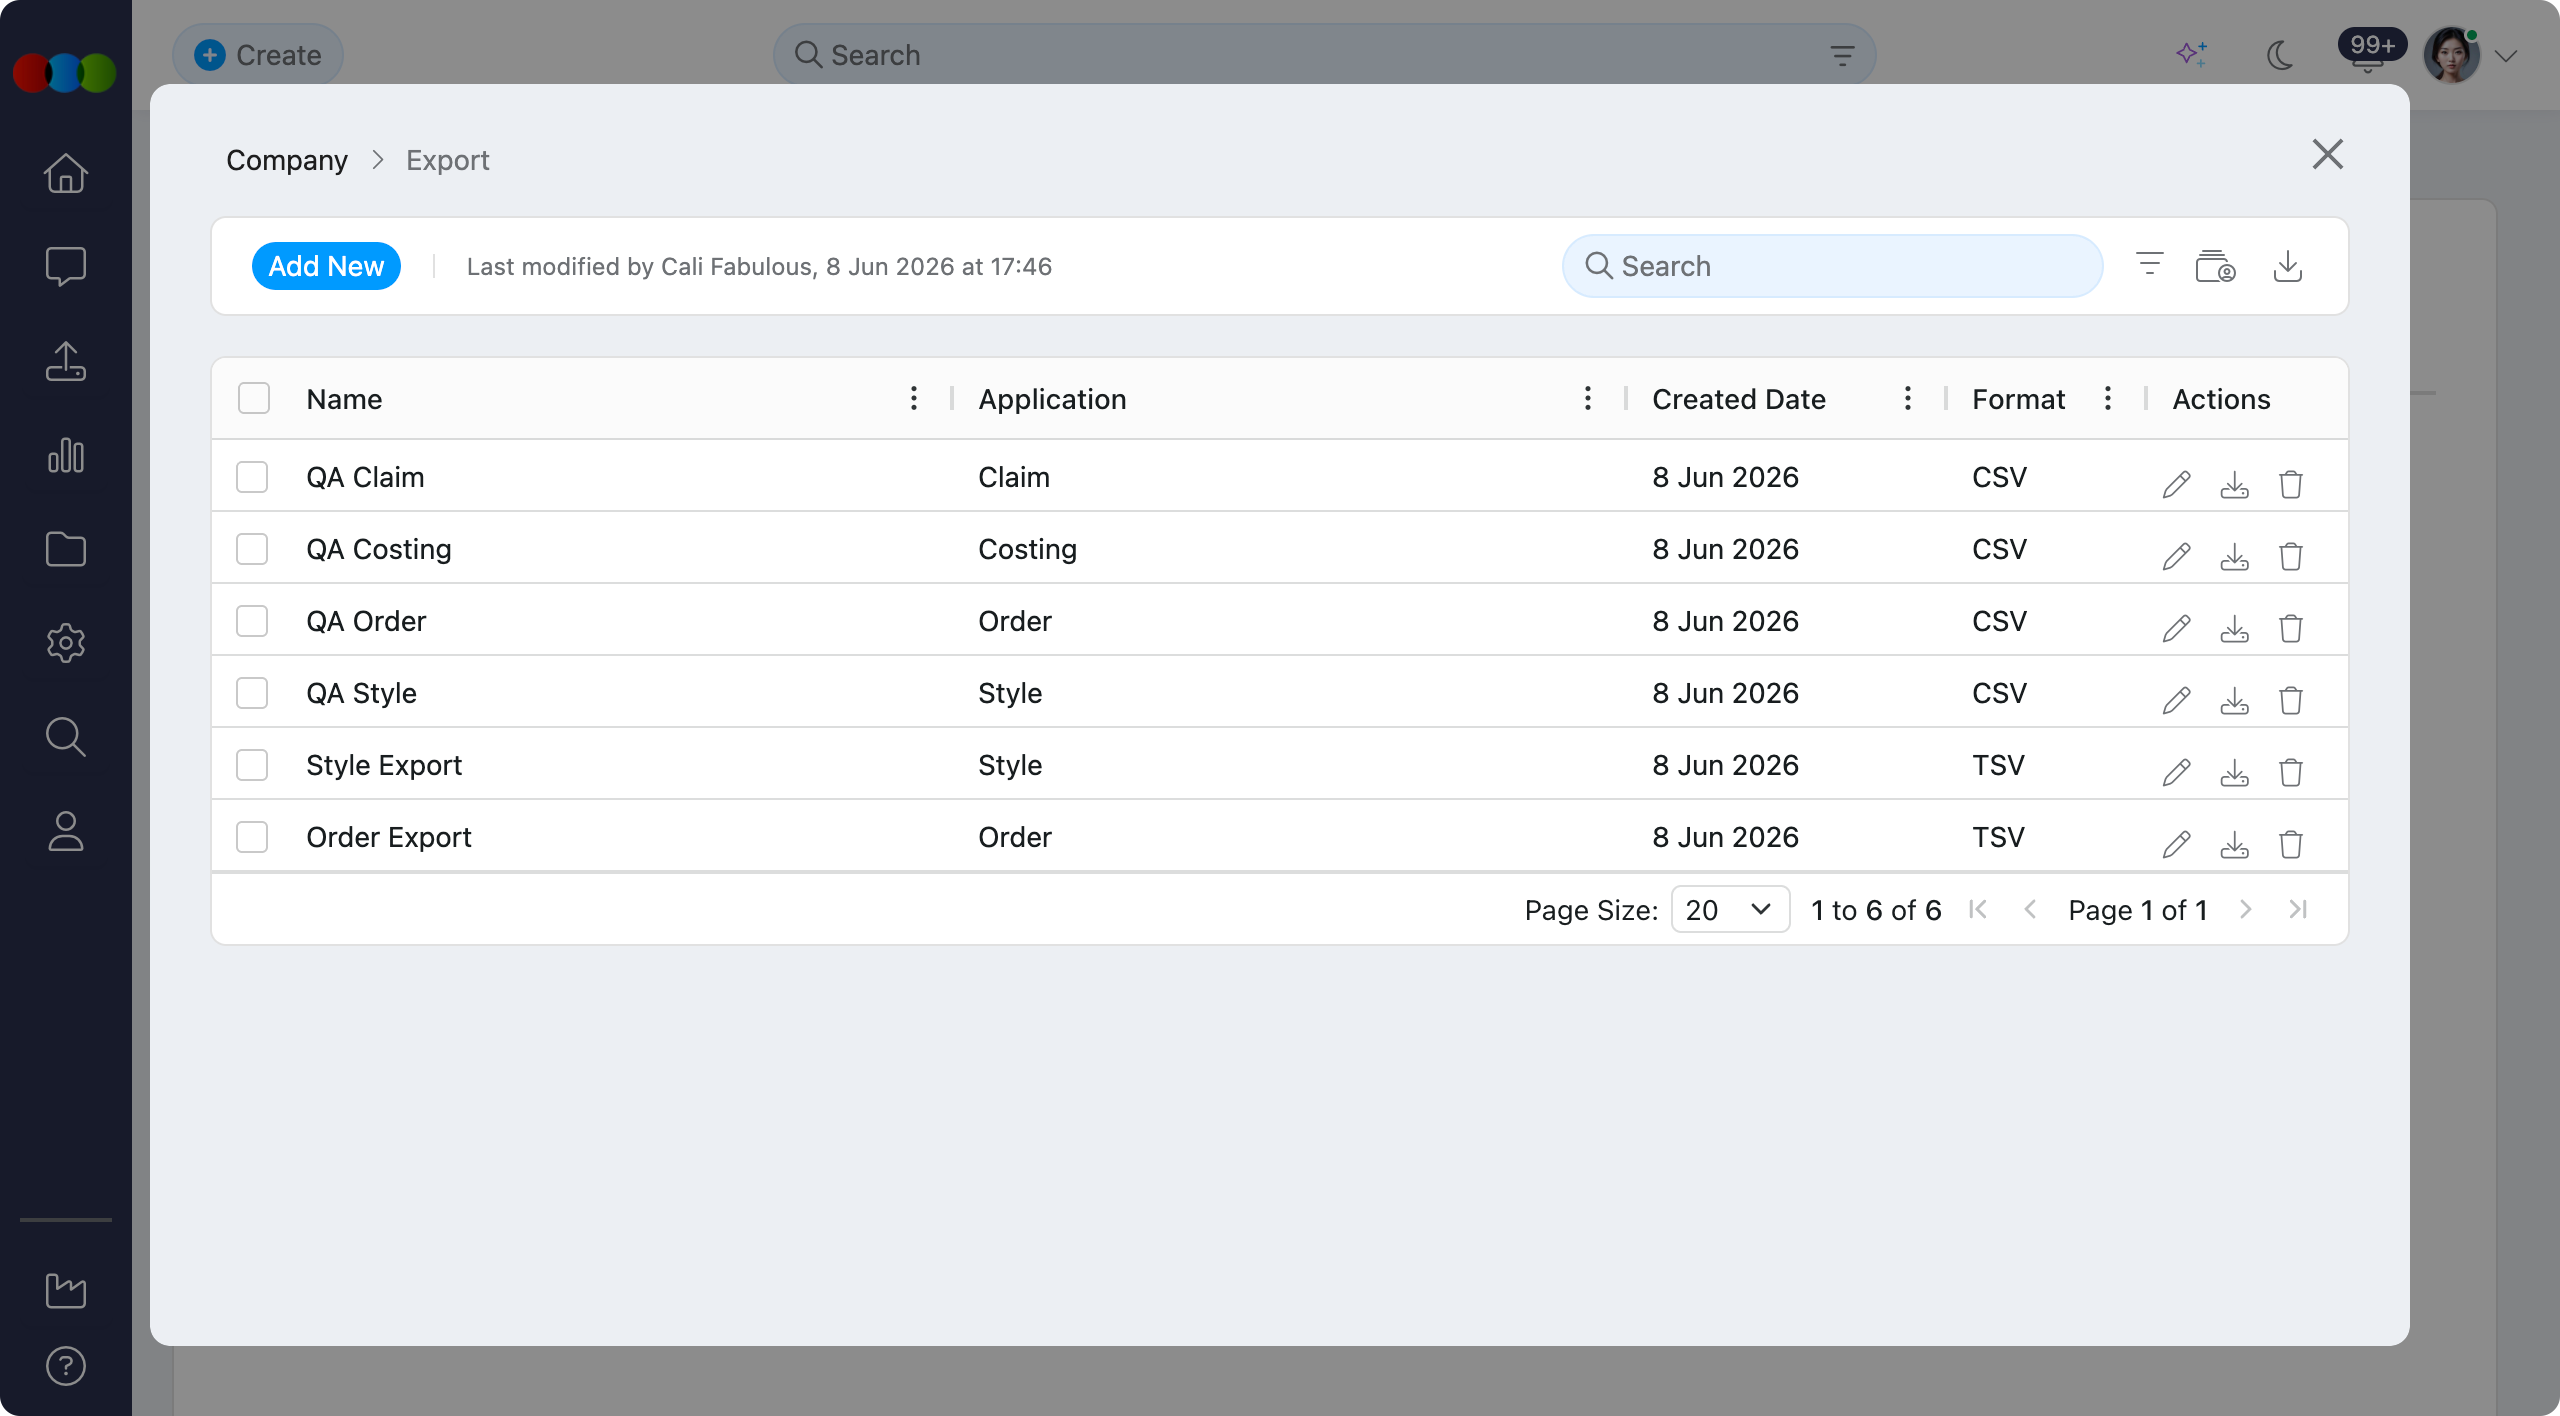Expand the user account chevron
Image resolution: width=2560 pixels, height=1416 pixels.
(x=2506, y=56)
